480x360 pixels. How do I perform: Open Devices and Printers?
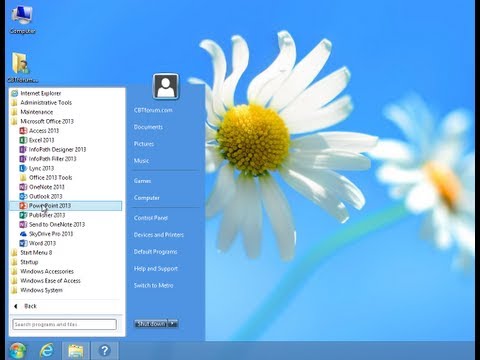click(x=159, y=235)
